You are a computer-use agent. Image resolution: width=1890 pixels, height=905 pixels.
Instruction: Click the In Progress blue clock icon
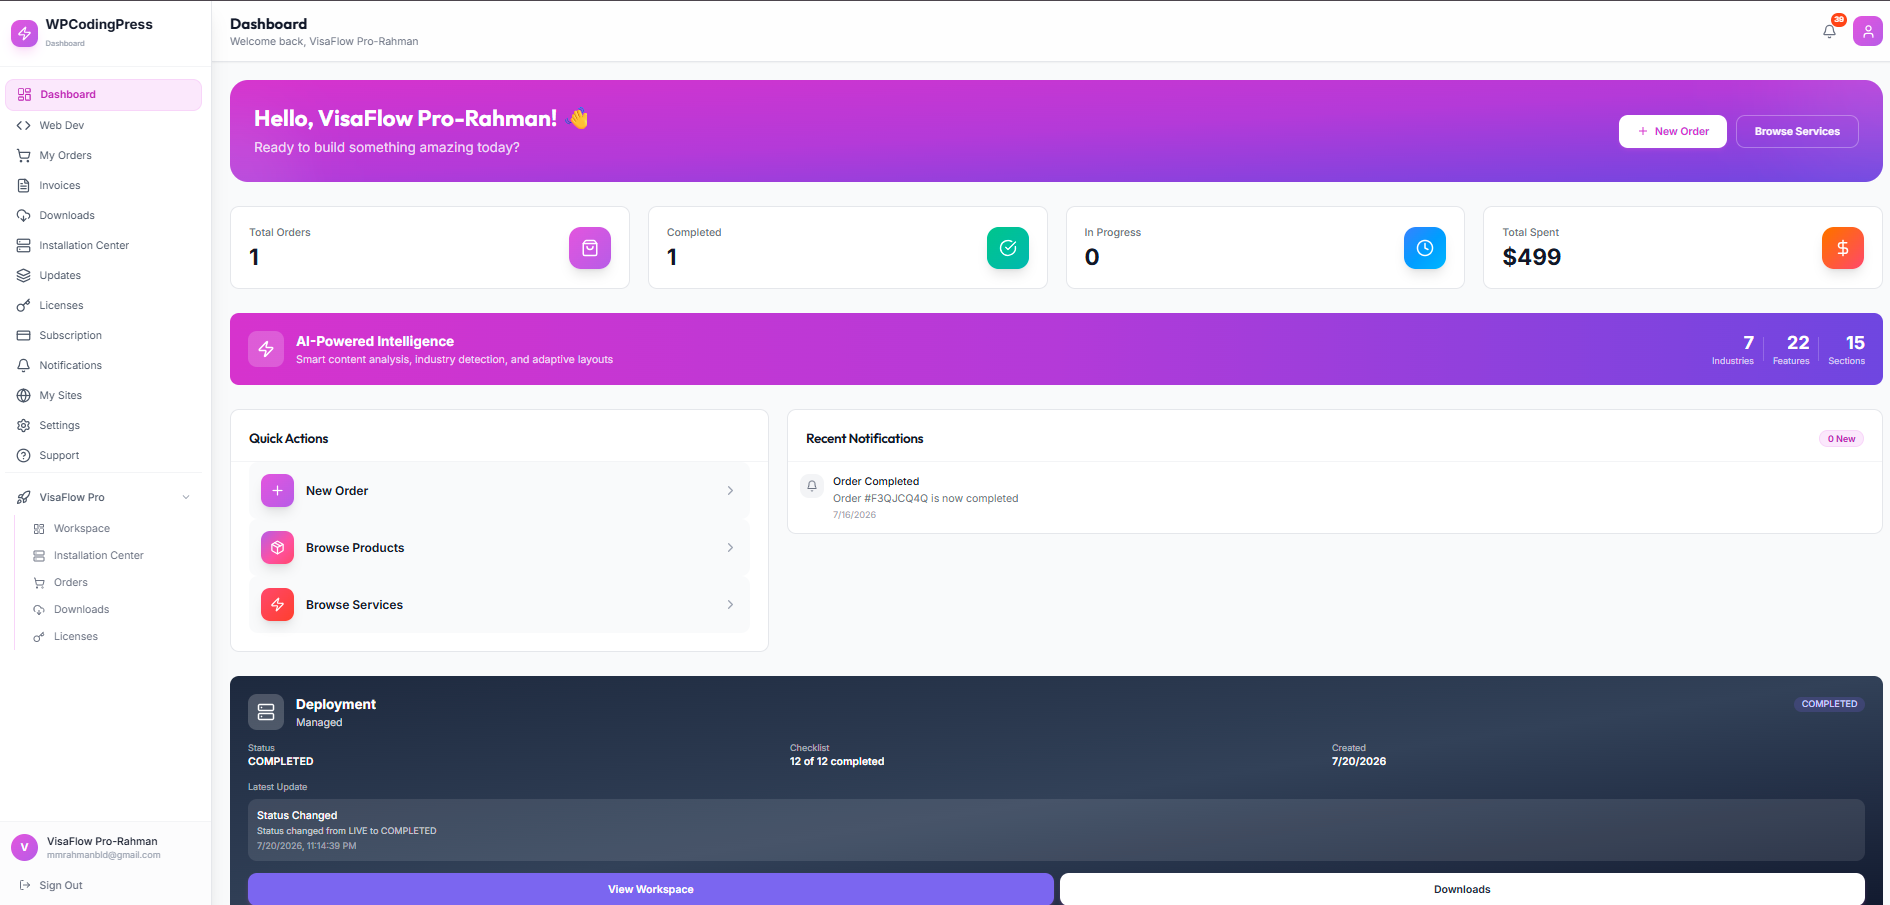coord(1425,248)
